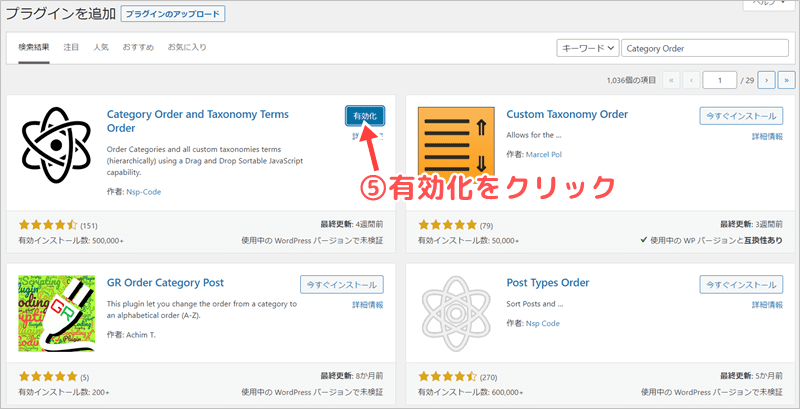800x409 pixels.
Task: Switch to the 注目 tab
Action: click(x=72, y=47)
